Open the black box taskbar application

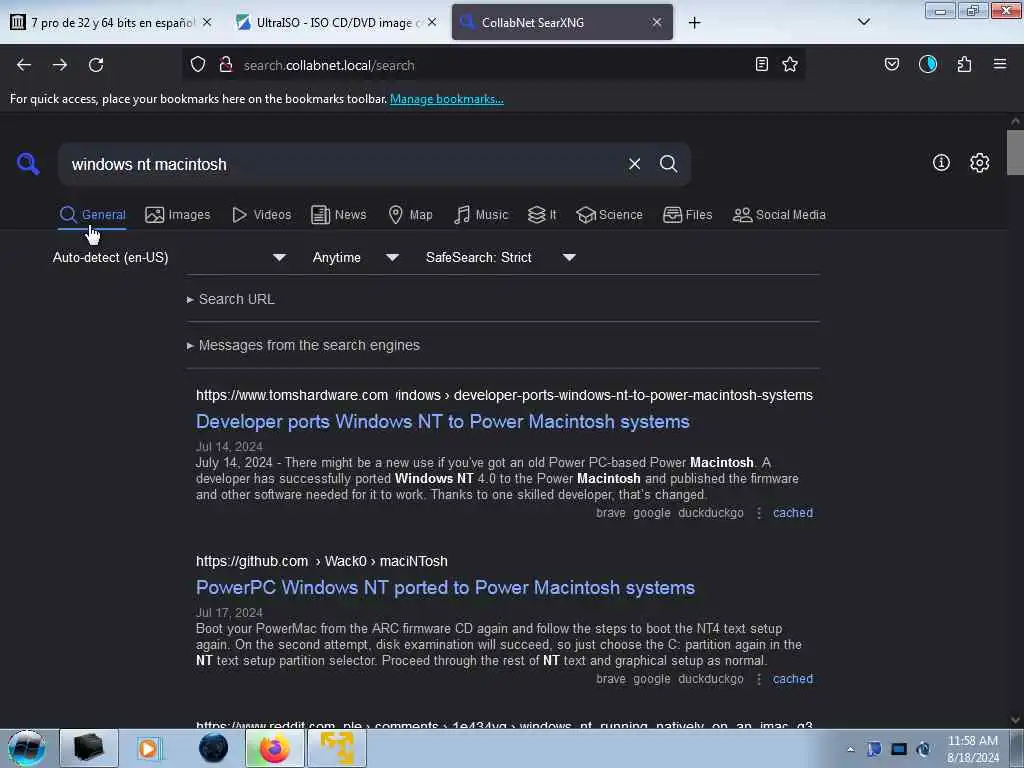pos(89,748)
